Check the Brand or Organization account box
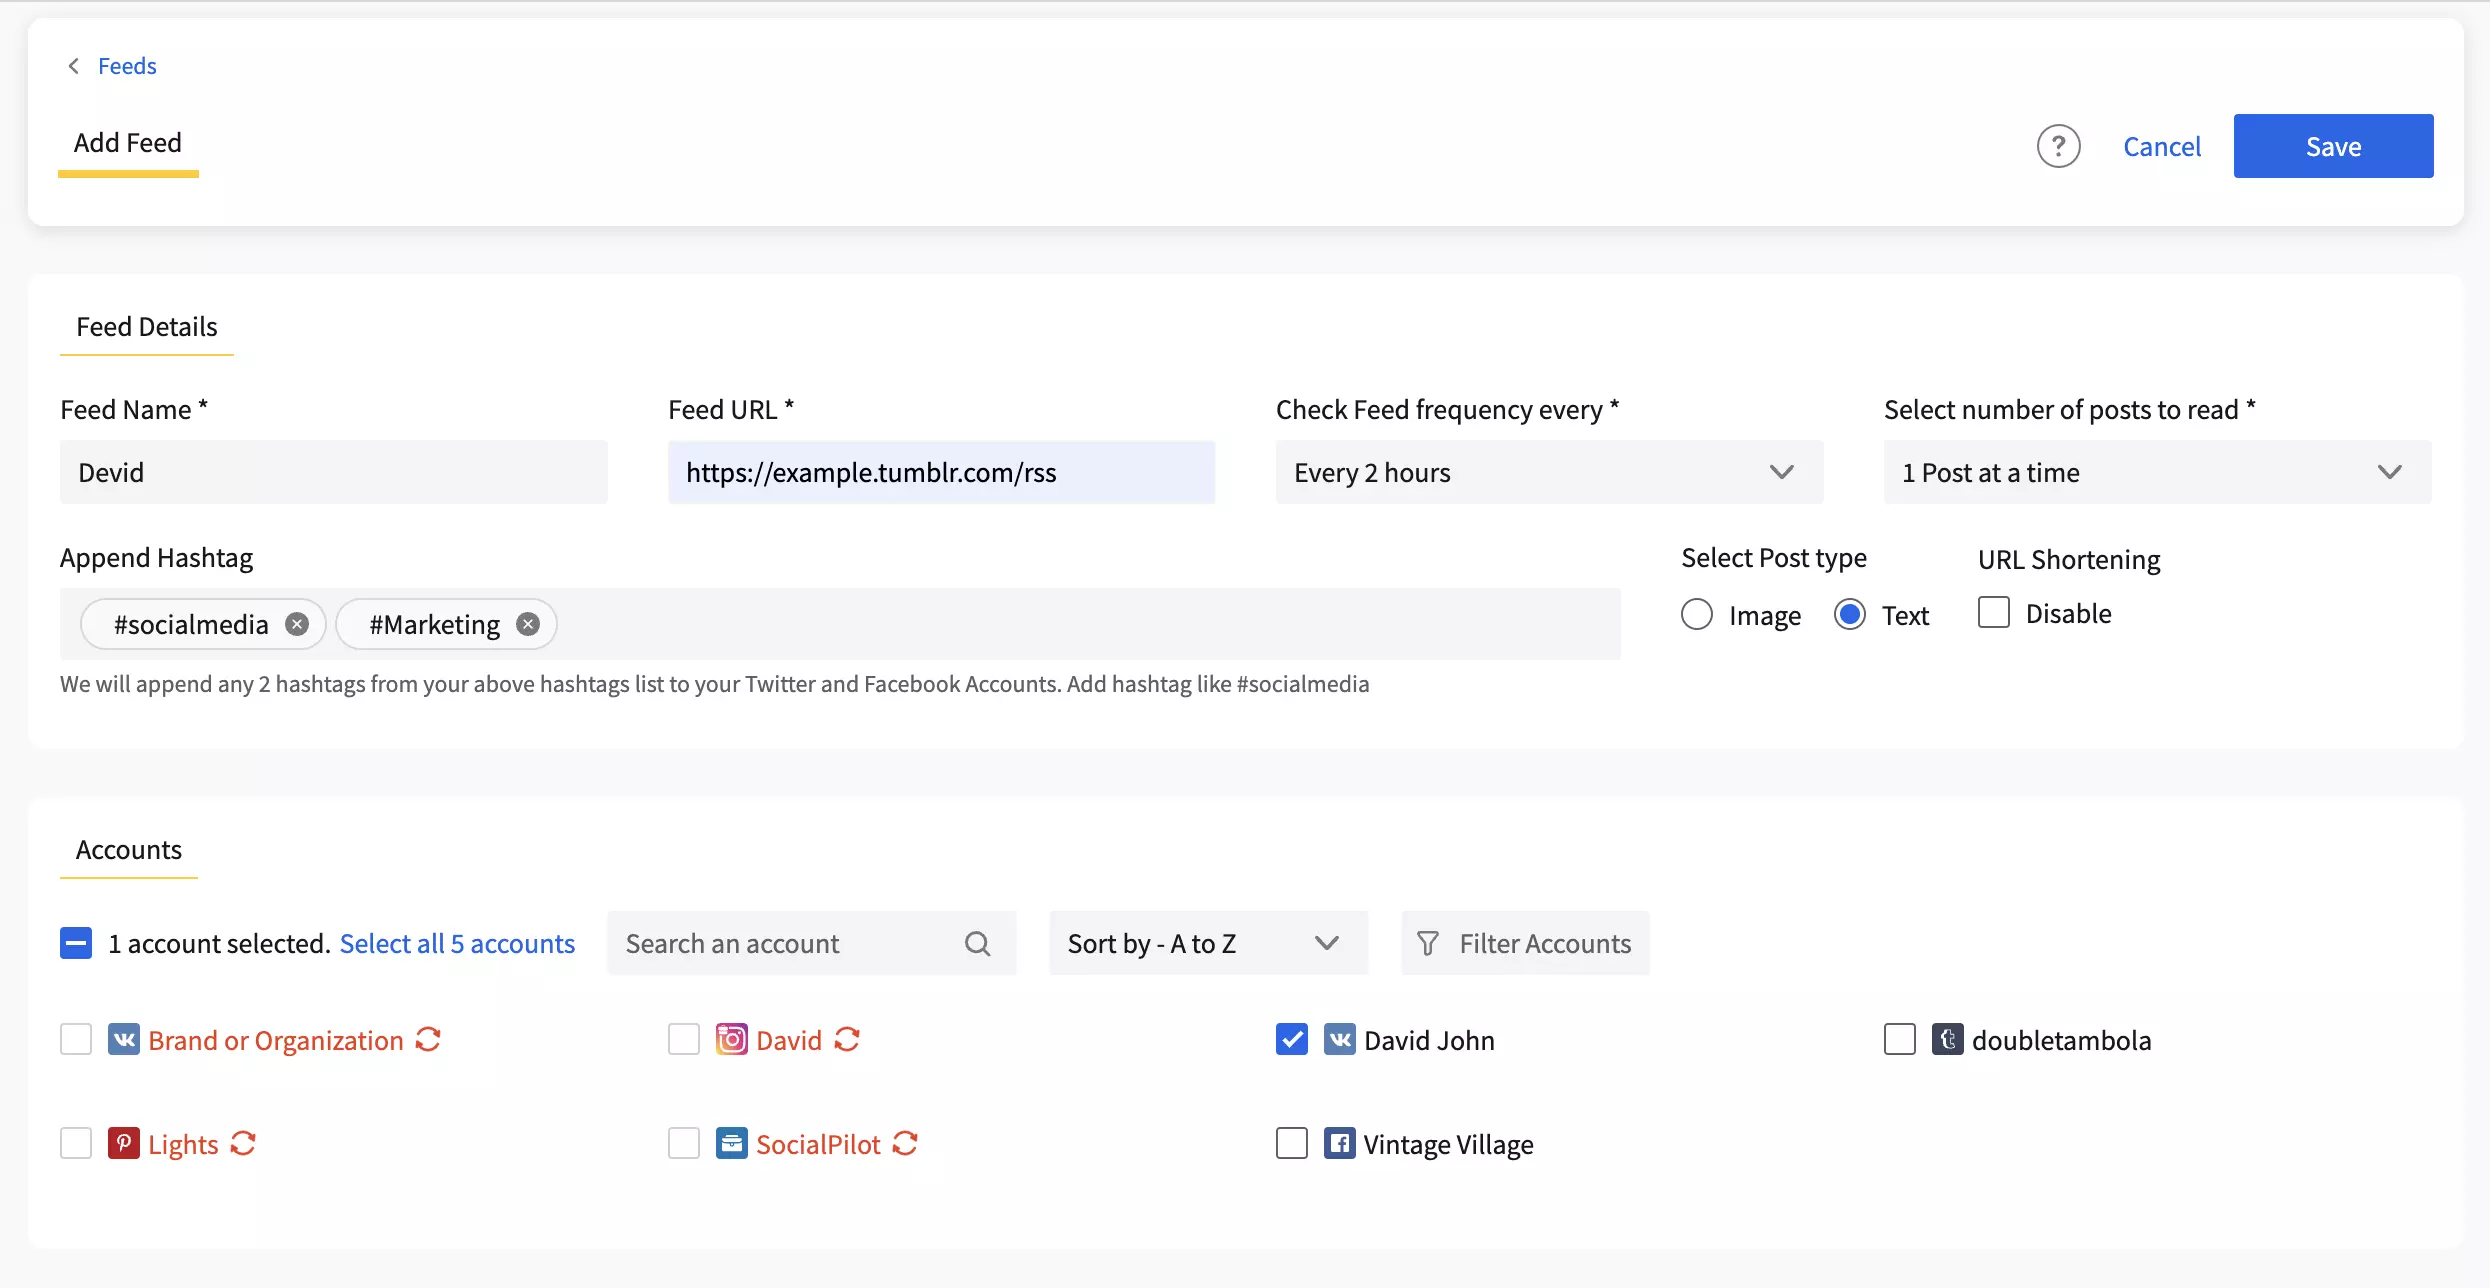 coord(76,1039)
